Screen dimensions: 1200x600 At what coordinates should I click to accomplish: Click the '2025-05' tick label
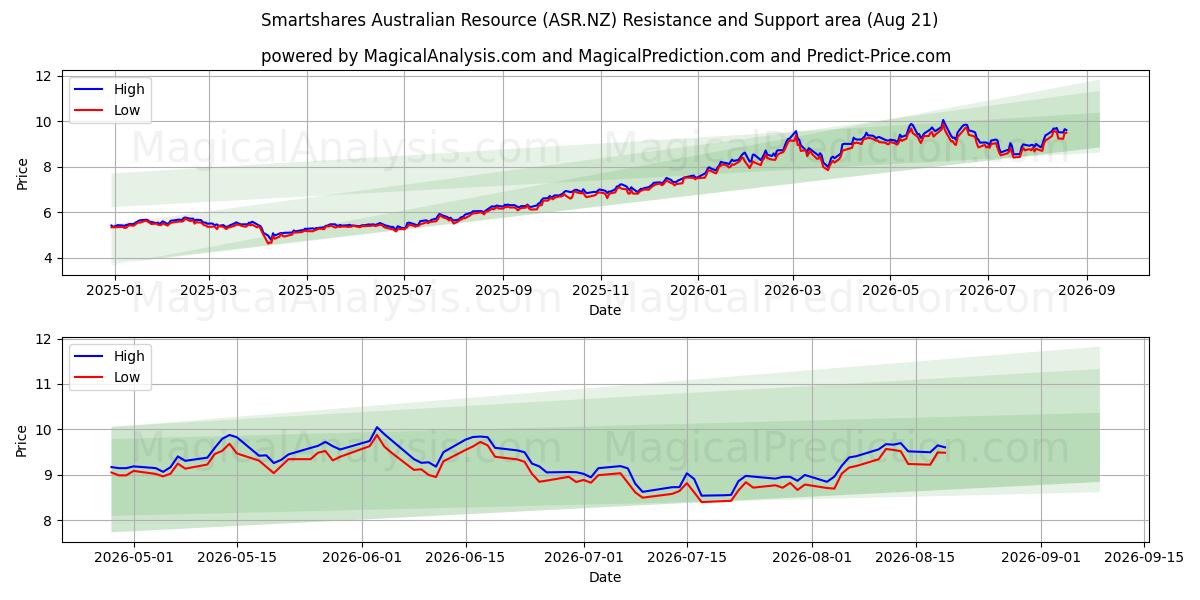pyautogui.click(x=306, y=291)
